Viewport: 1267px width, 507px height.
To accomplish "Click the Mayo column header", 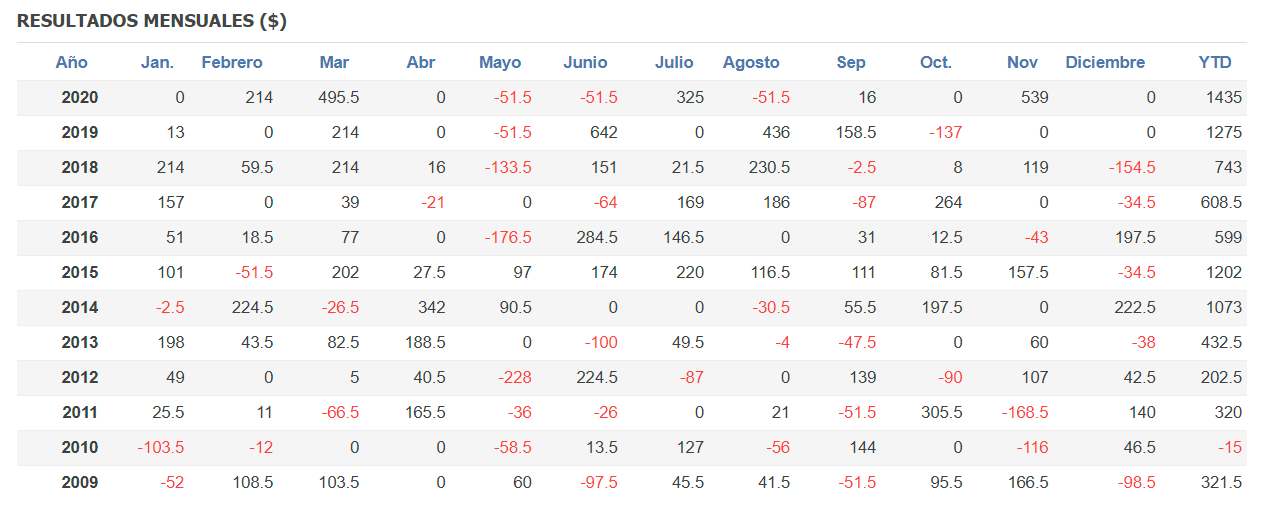I will click(x=500, y=62).
